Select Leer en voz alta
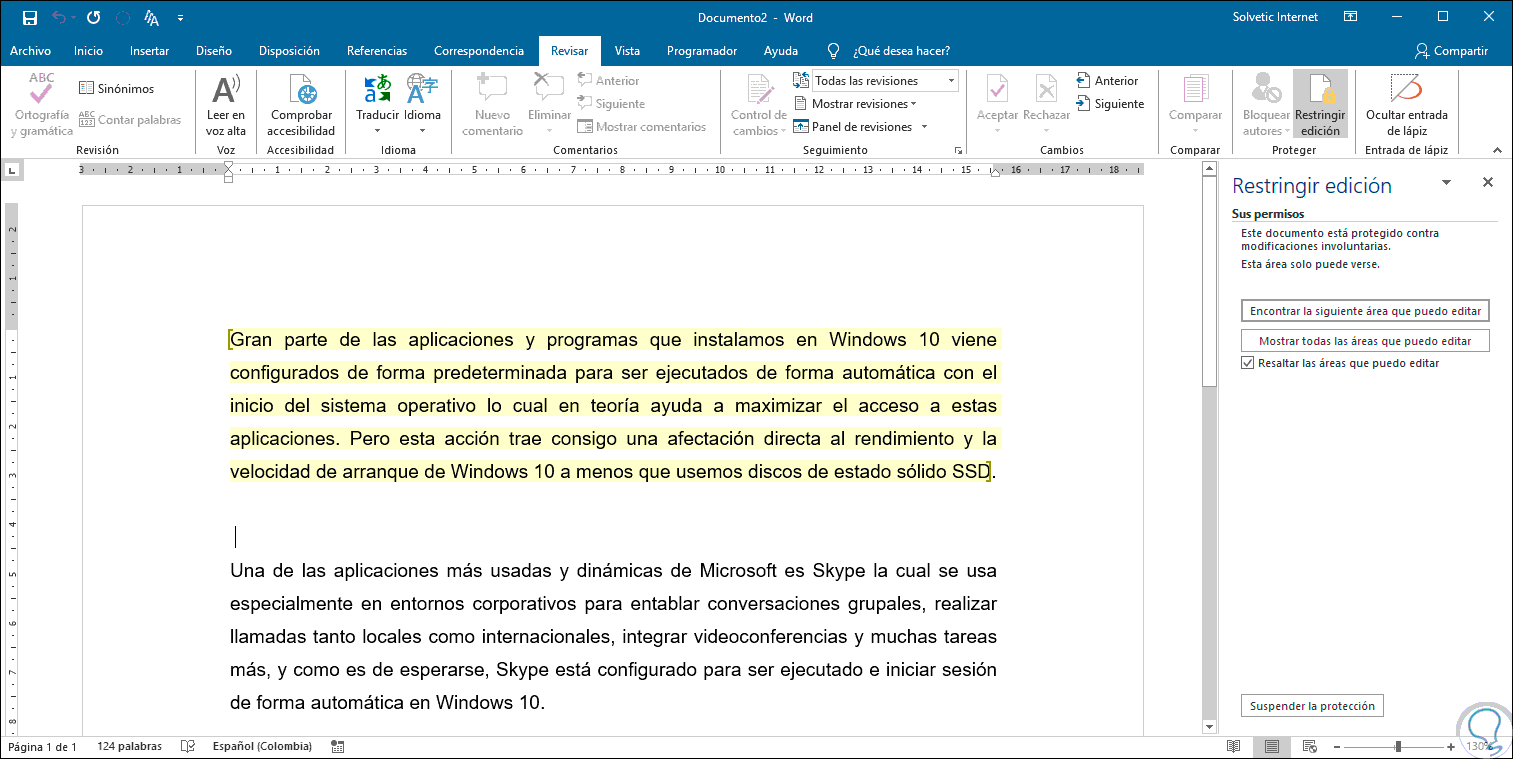 point(225,103)
